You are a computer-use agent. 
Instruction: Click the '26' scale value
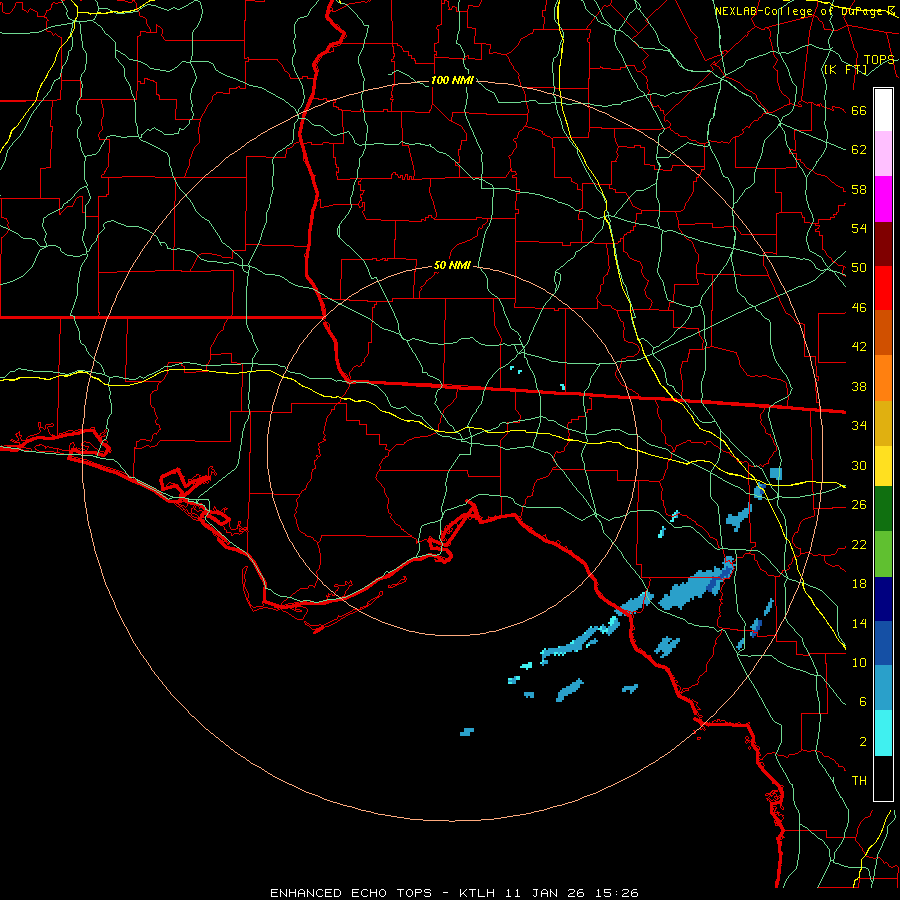click(859, 505)
